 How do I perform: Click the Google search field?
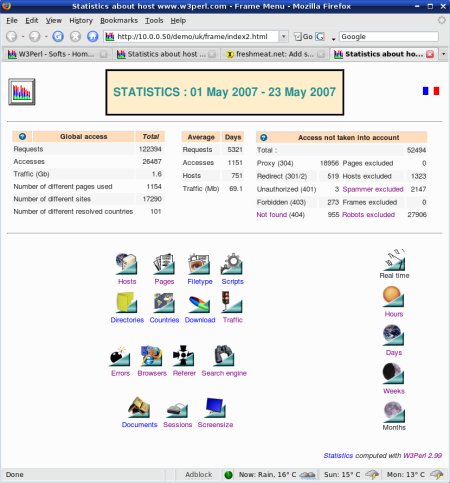pyautogui.click(x=389, y=36)
